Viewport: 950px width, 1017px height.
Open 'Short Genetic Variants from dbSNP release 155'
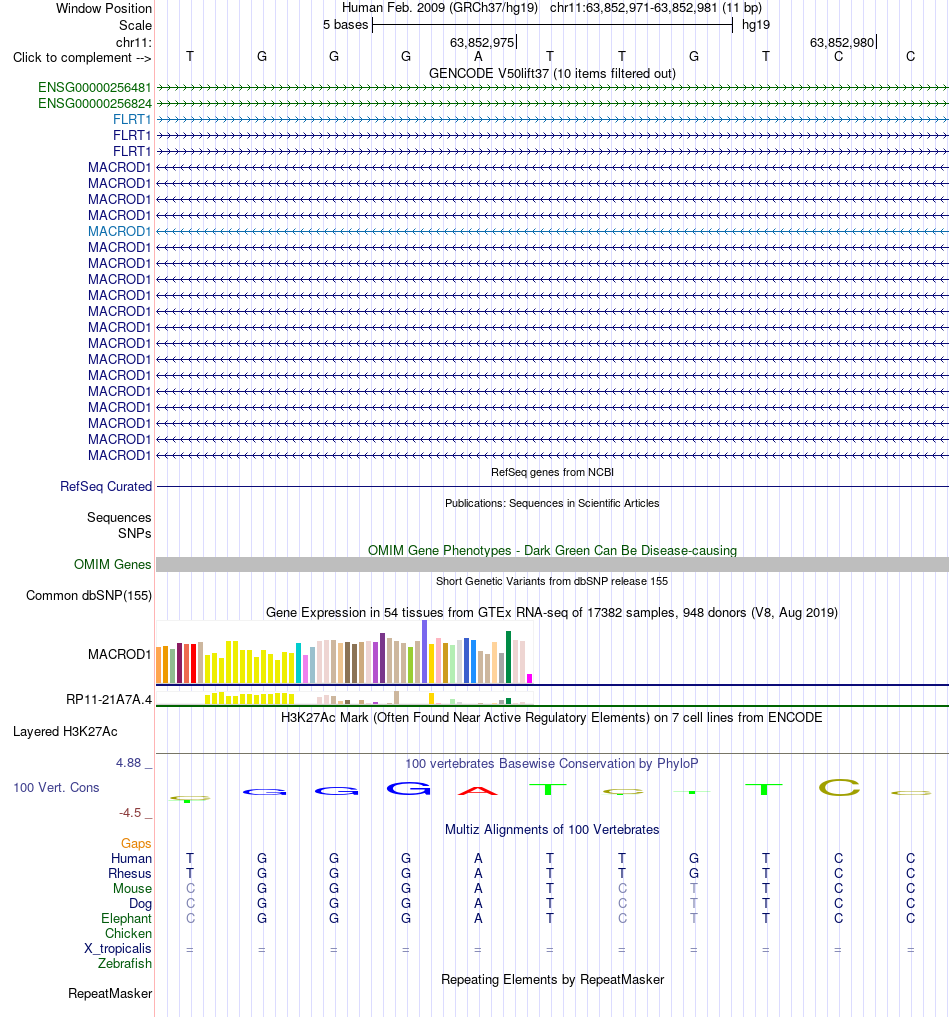(x=552, y=581)
